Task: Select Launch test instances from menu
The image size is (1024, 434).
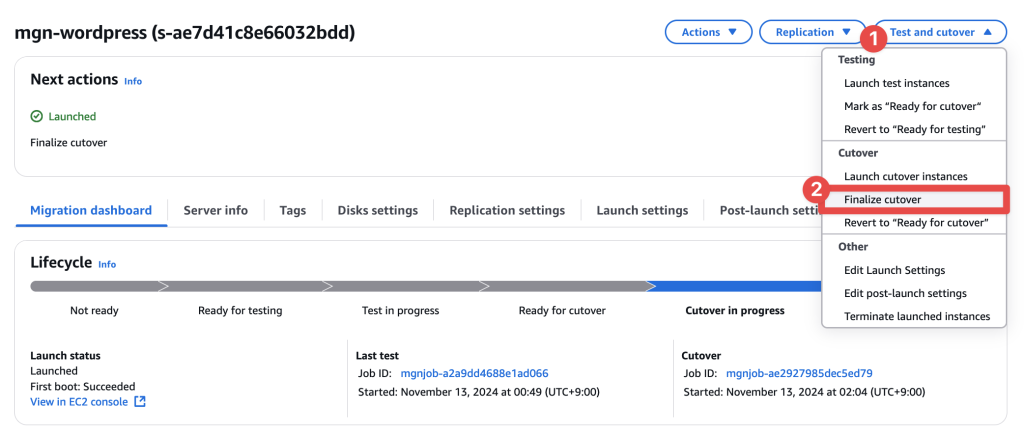Action: (x=896, y=83)
